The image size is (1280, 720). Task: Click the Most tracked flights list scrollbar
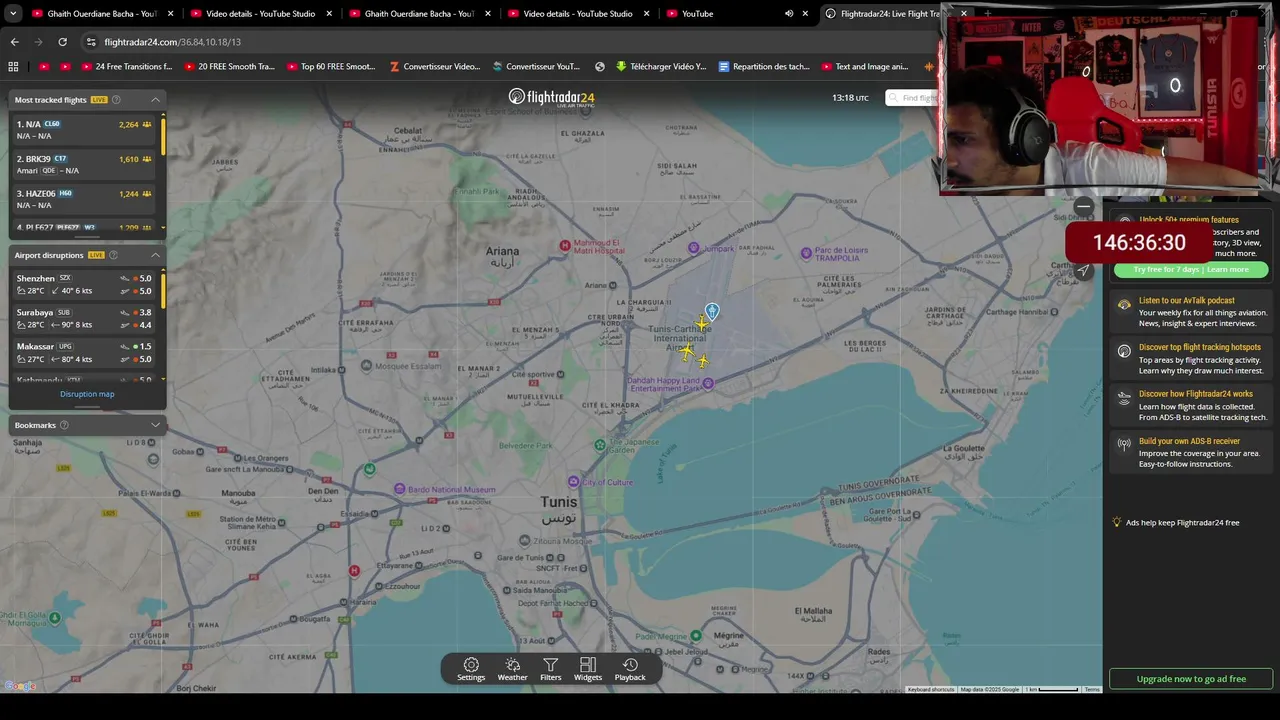coord(163,135)
